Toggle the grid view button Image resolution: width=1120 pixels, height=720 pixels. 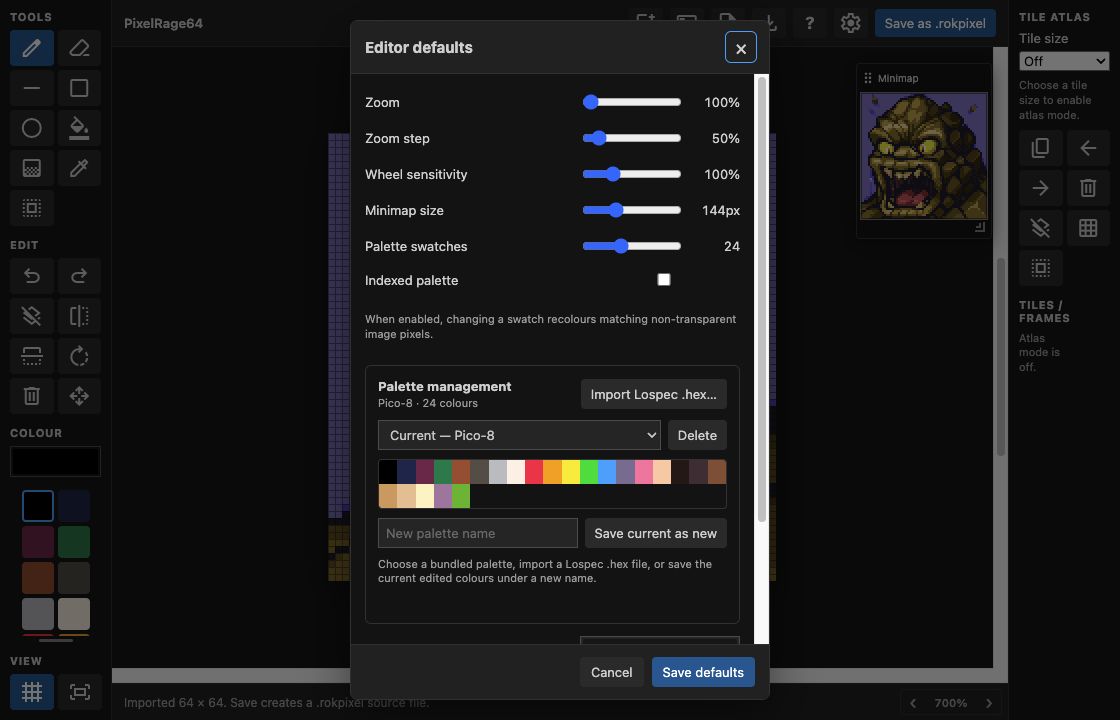31,691
